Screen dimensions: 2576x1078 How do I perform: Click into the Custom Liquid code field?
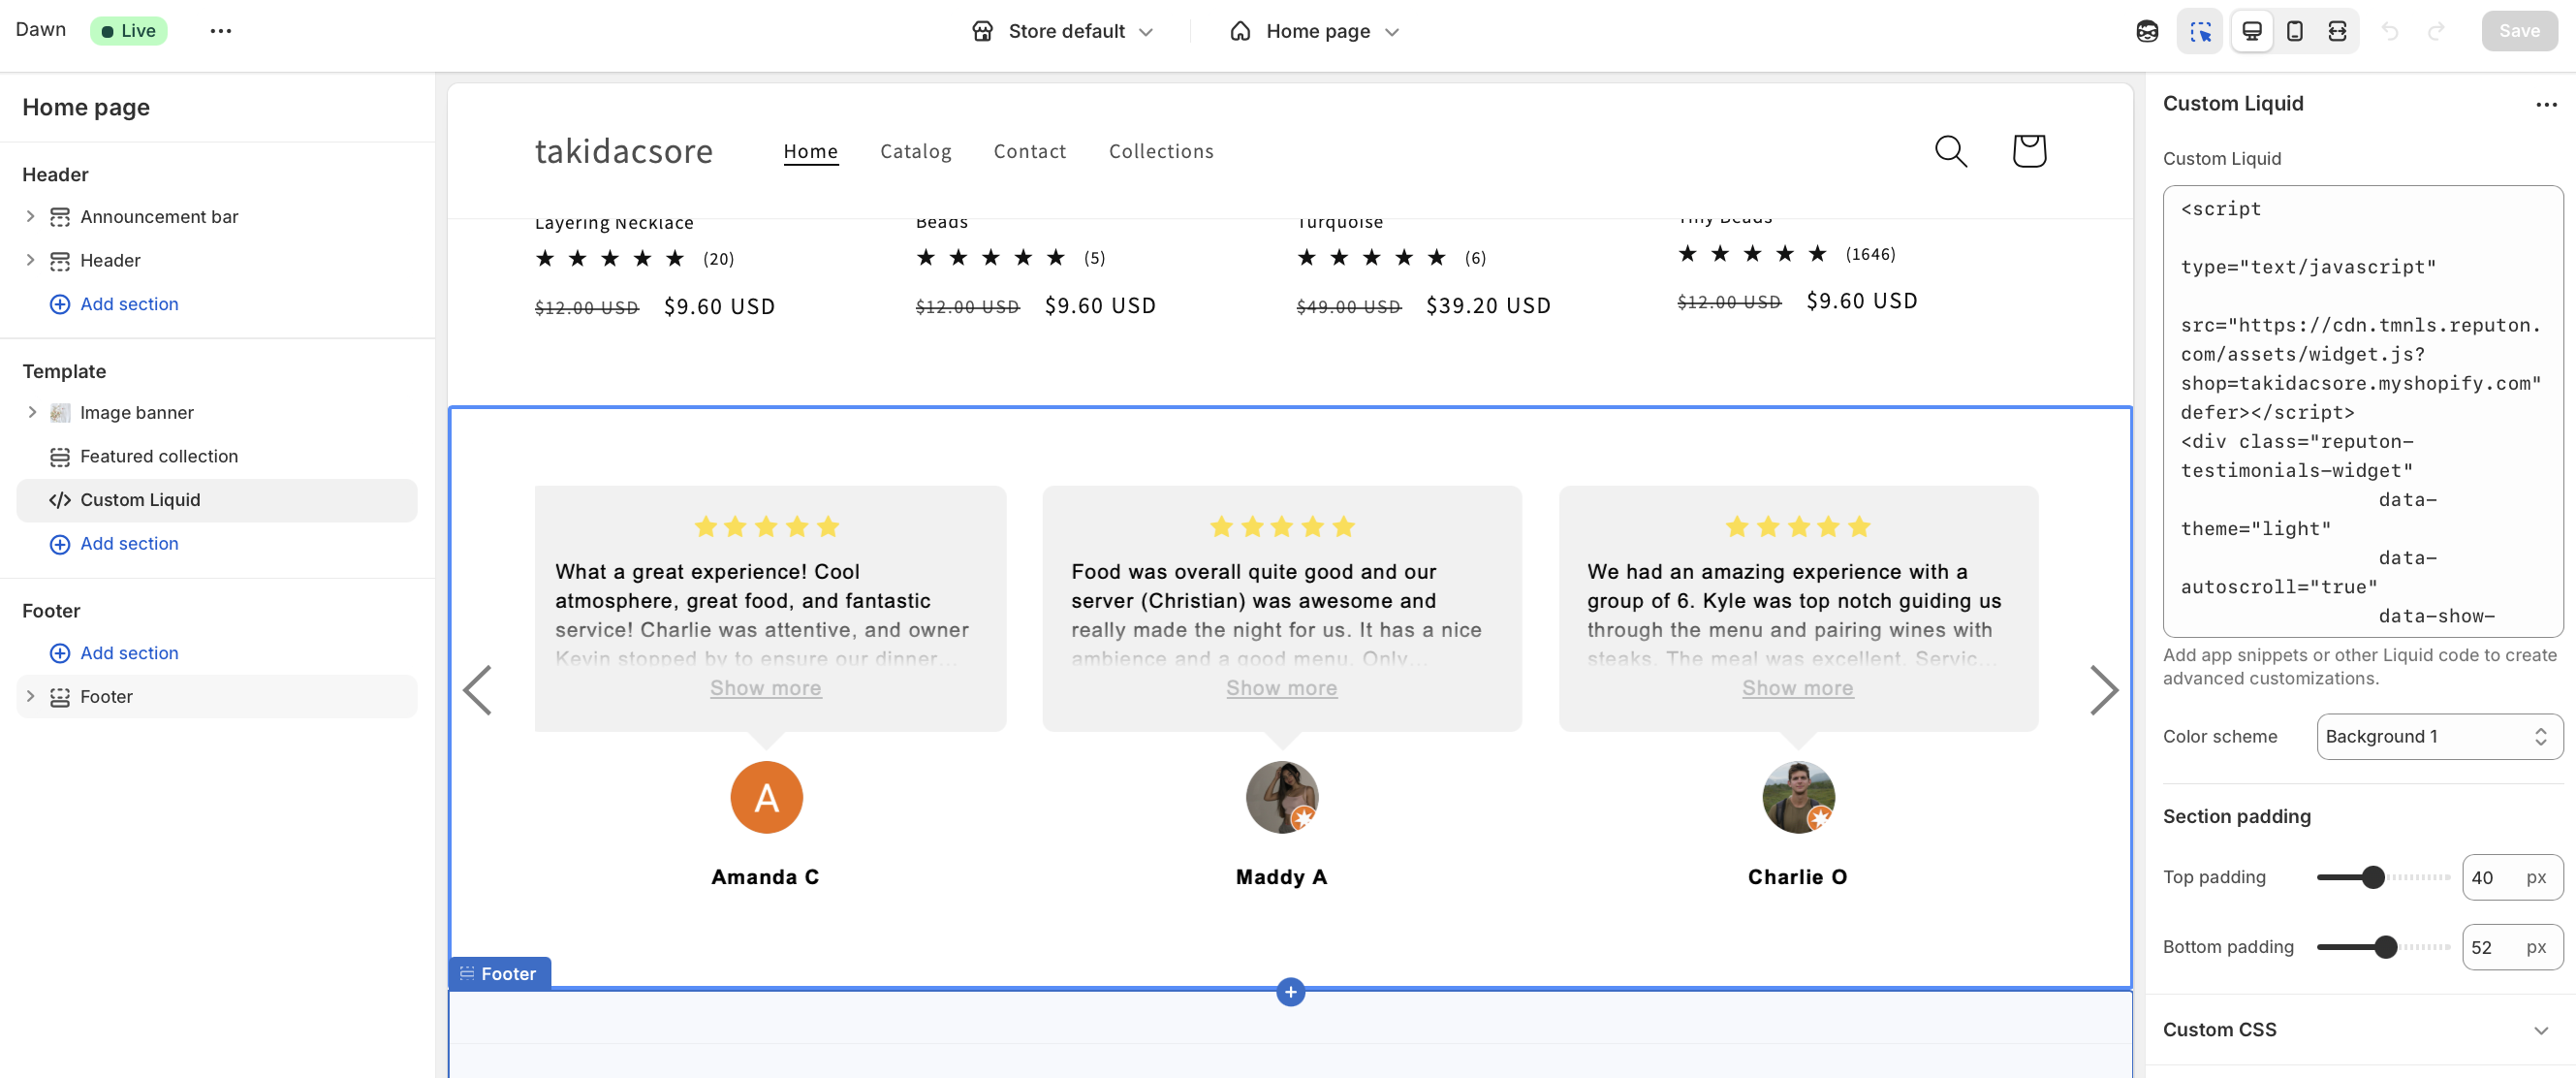2362,411
